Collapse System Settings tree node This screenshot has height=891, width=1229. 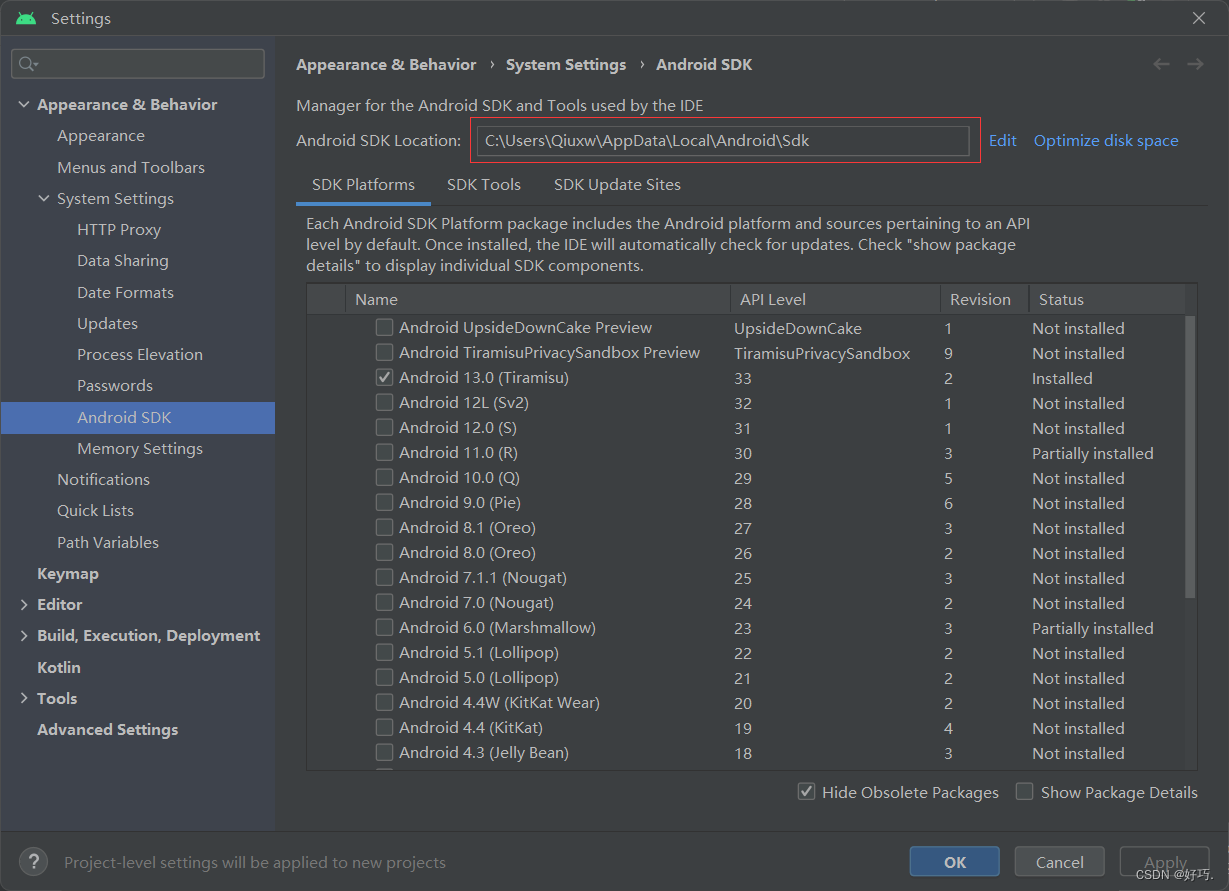click(44, 198)
